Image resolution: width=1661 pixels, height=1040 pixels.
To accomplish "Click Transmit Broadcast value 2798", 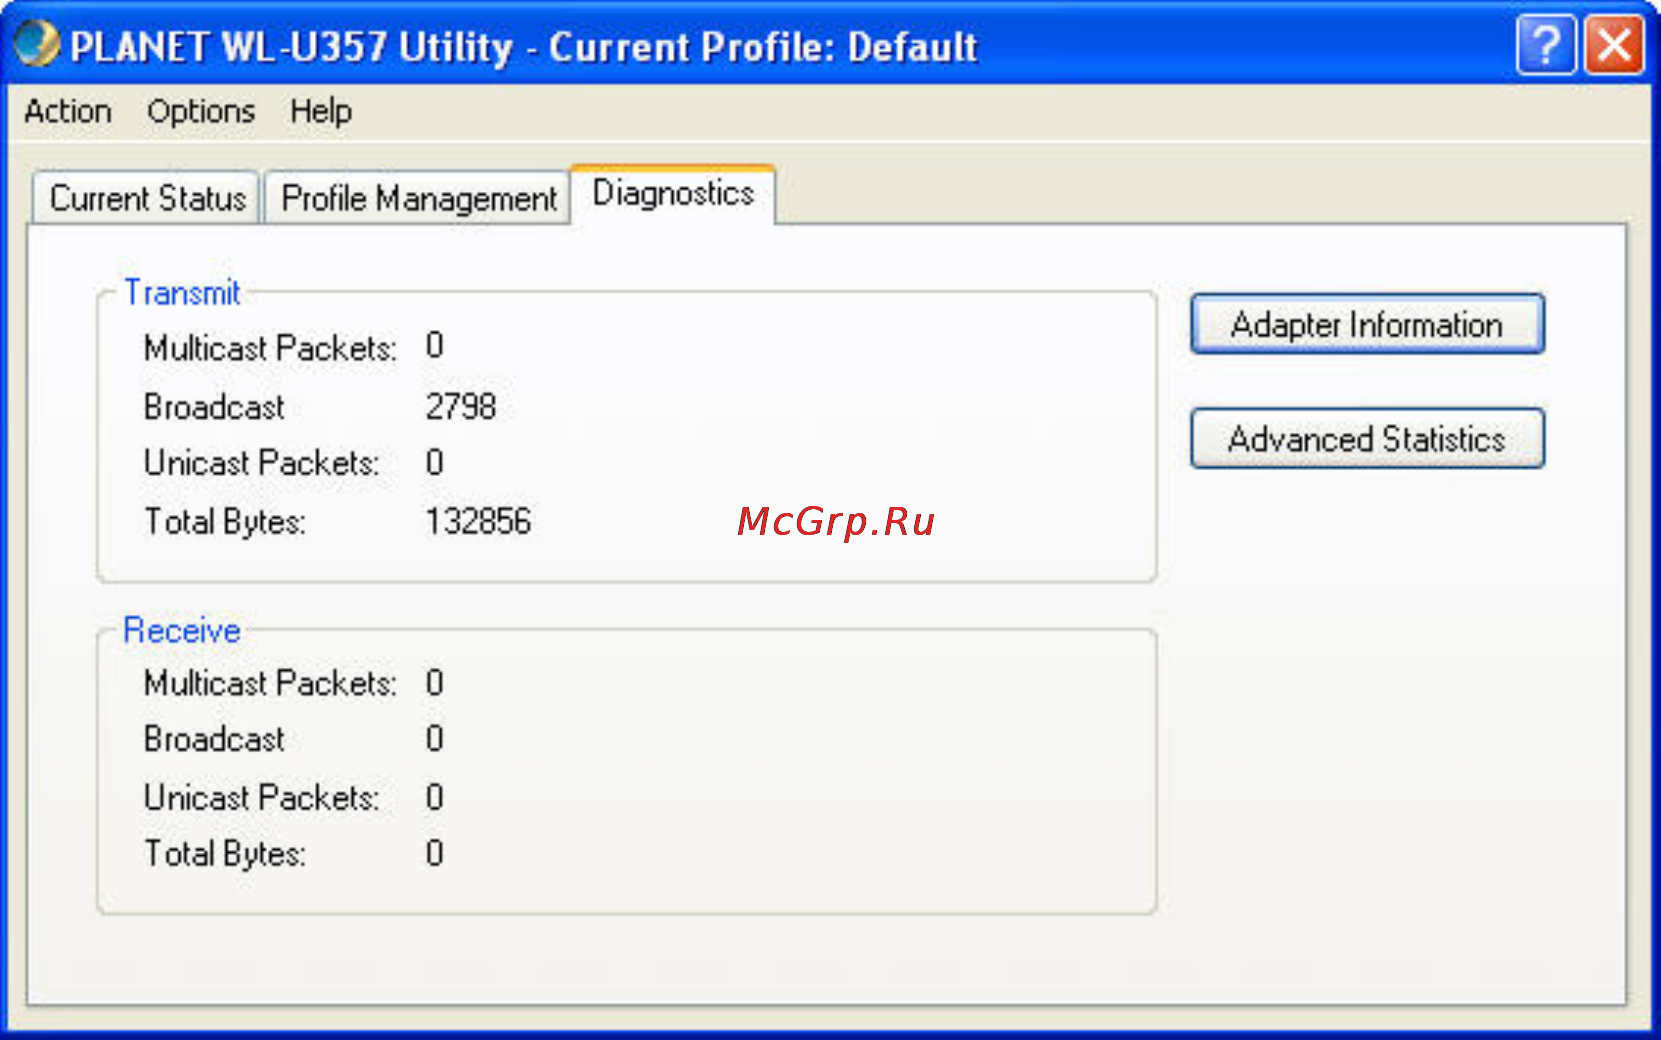I will [x=461, y=407].
